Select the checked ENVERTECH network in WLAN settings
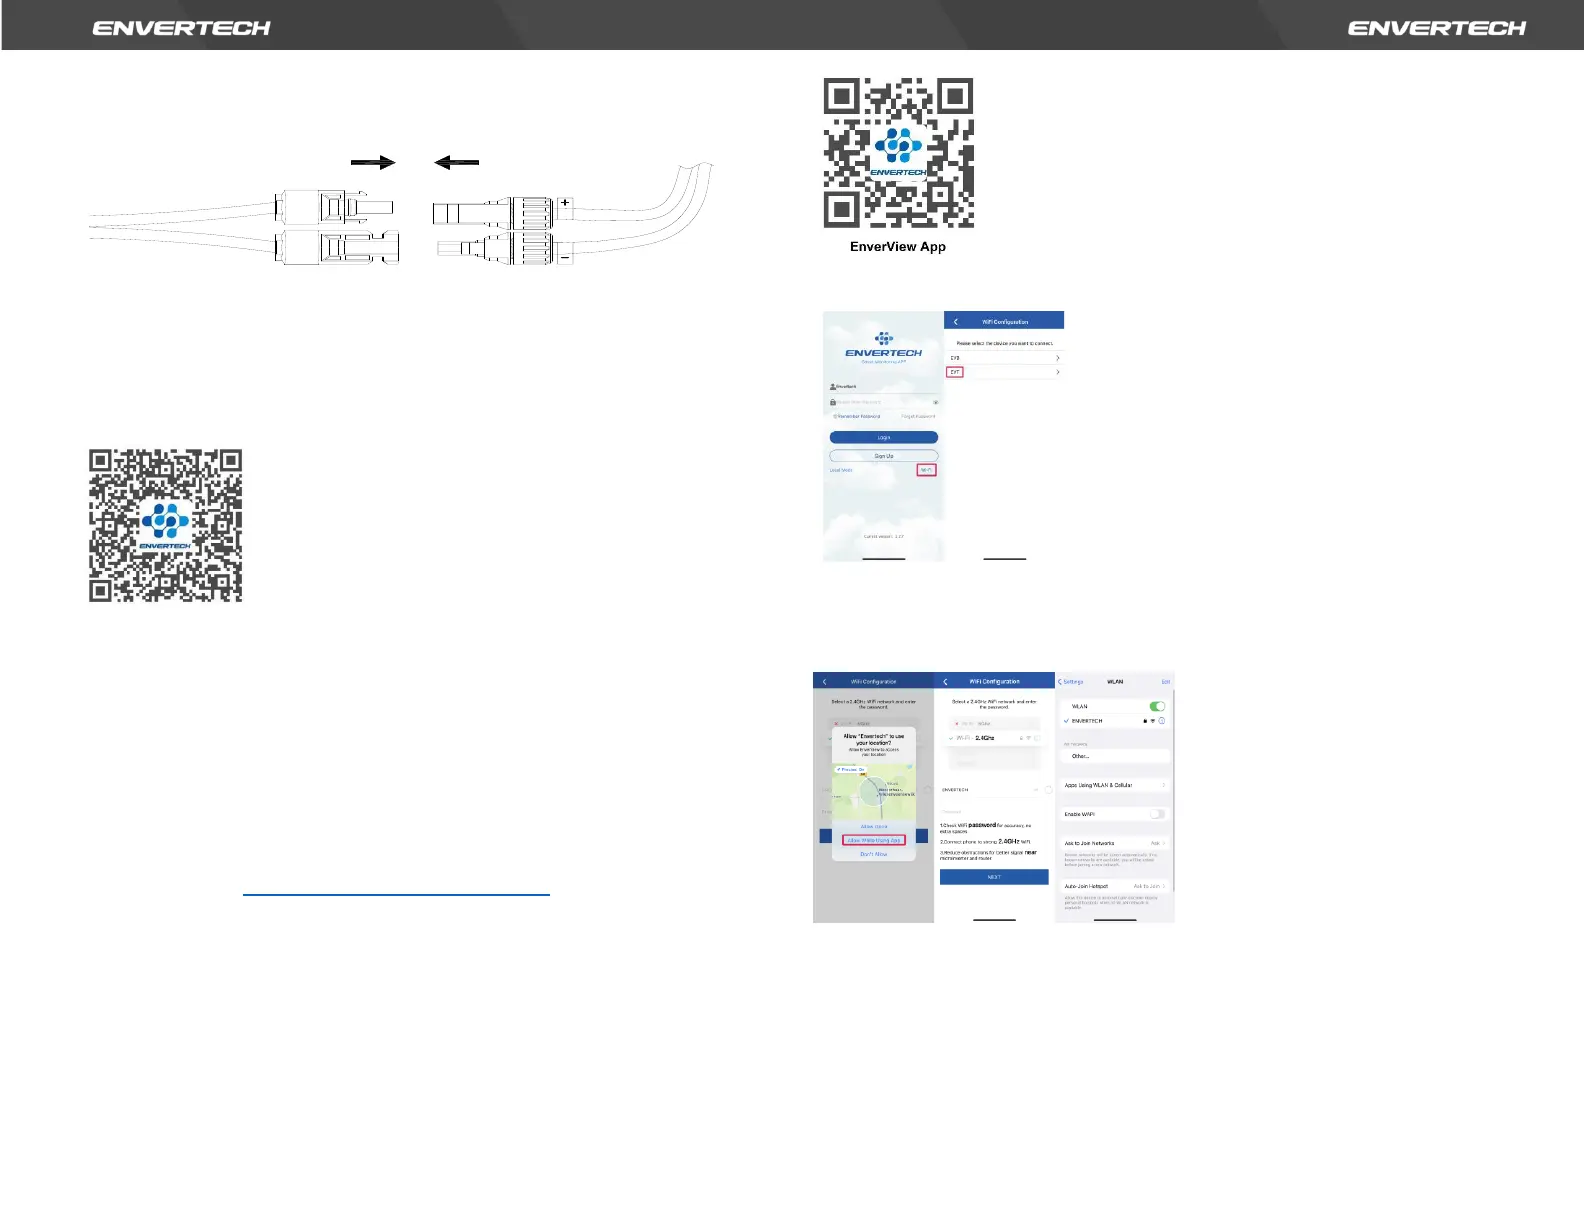Image resolution: width=1584 pixels, height=1224 pixels. pos(1115,721)
